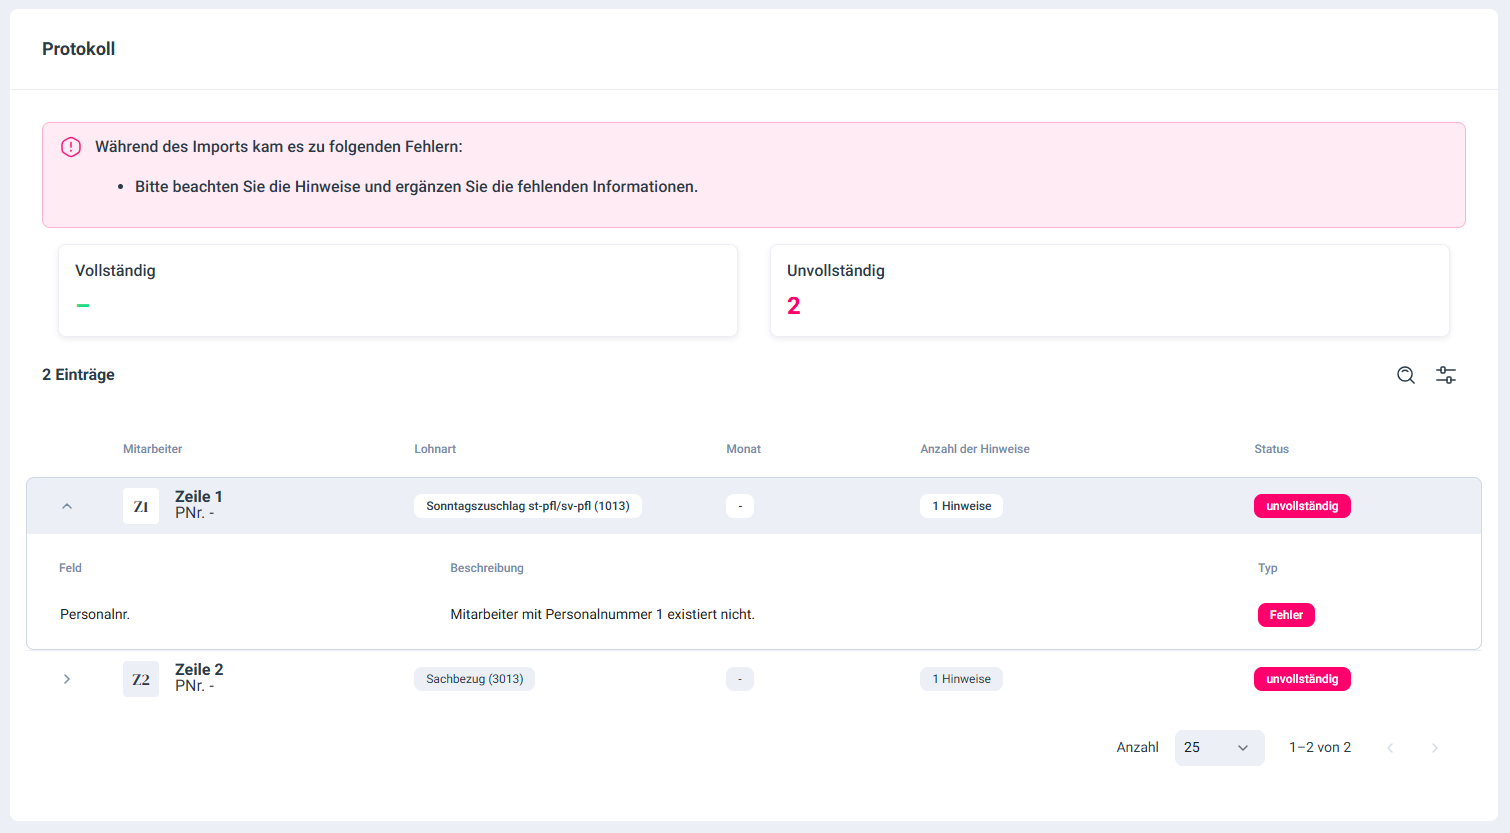Click the Sonntagszuschlag st-pfl/sv-pfl (1013) tag

(x=528, y=506)
